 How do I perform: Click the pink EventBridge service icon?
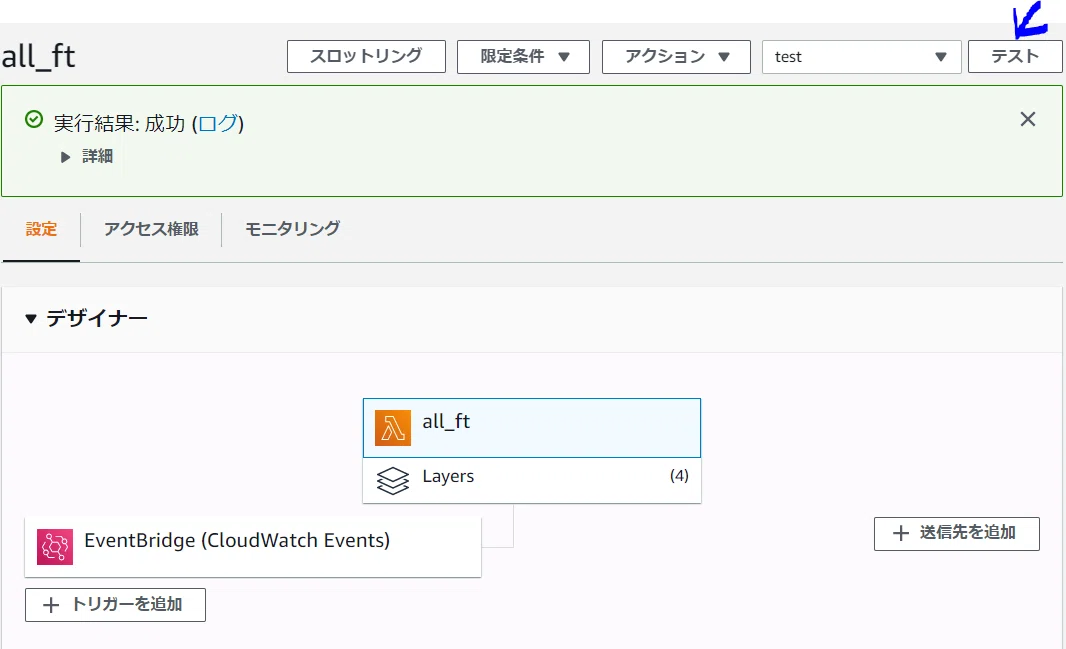(x=55, y=547)
